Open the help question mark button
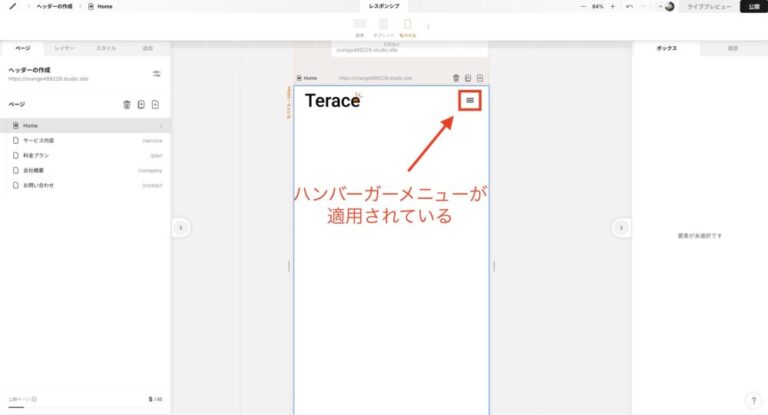 coord(753,401)
